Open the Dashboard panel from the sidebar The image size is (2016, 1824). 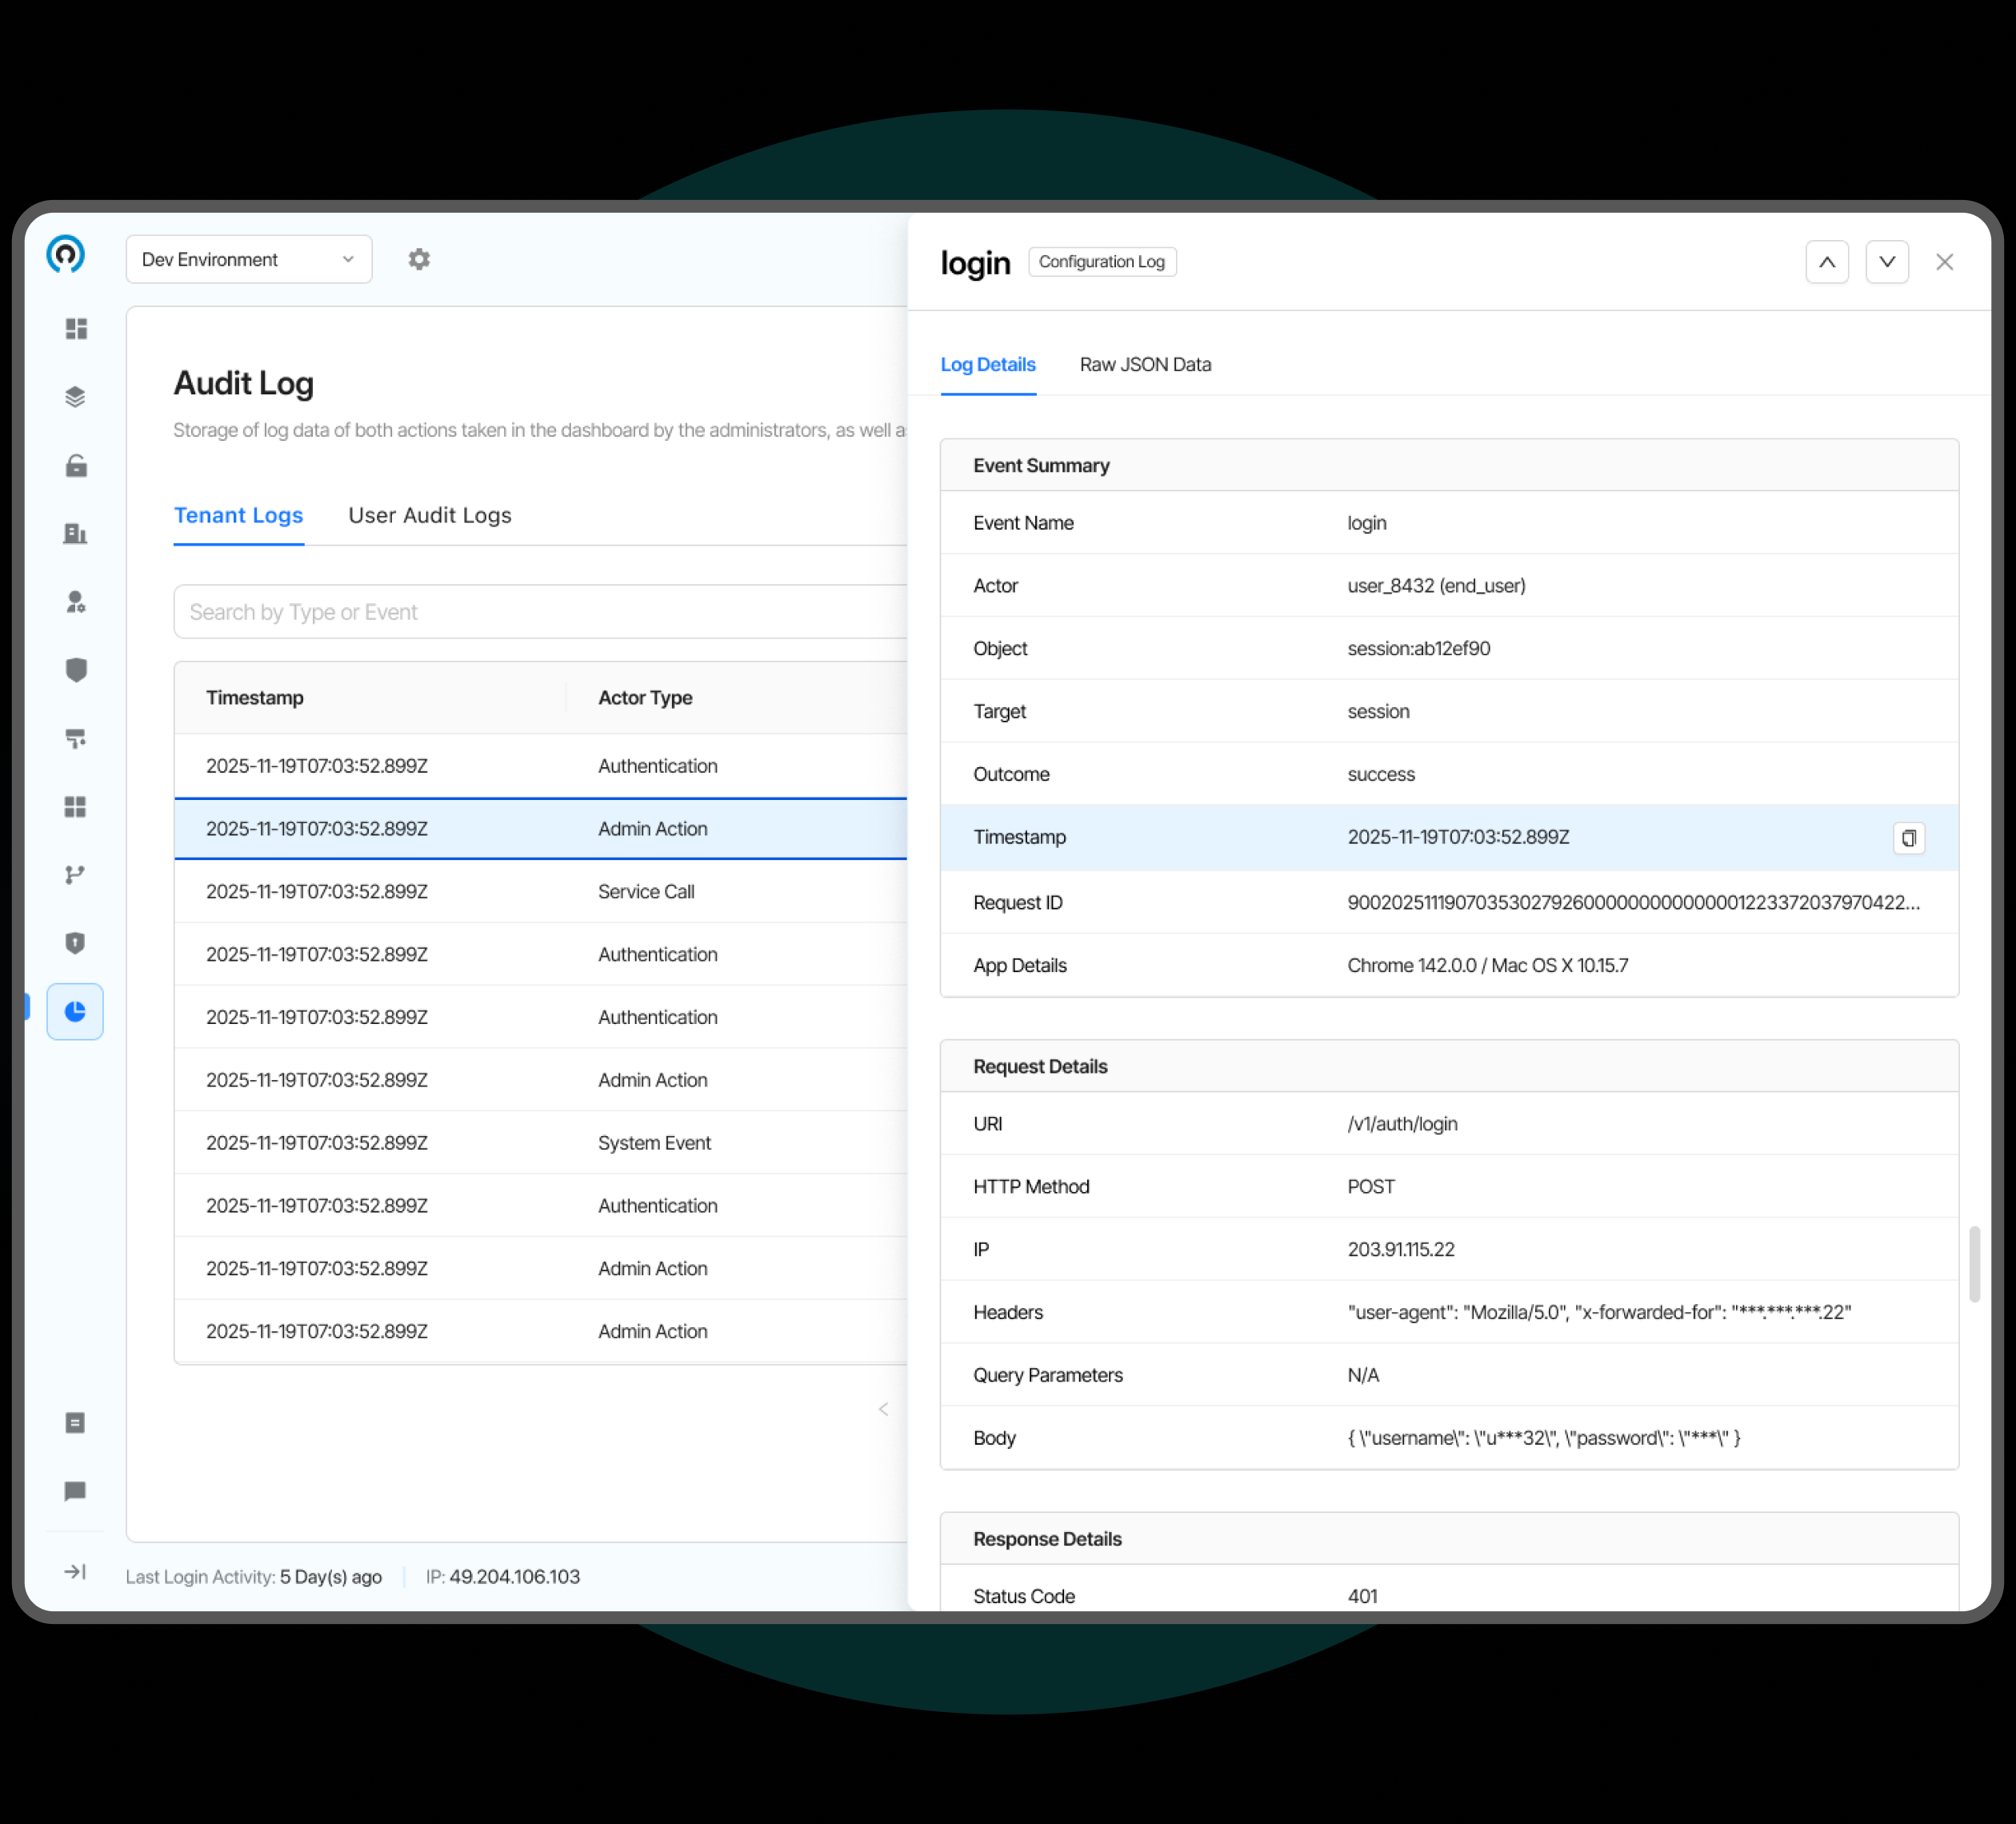[76, 328]
